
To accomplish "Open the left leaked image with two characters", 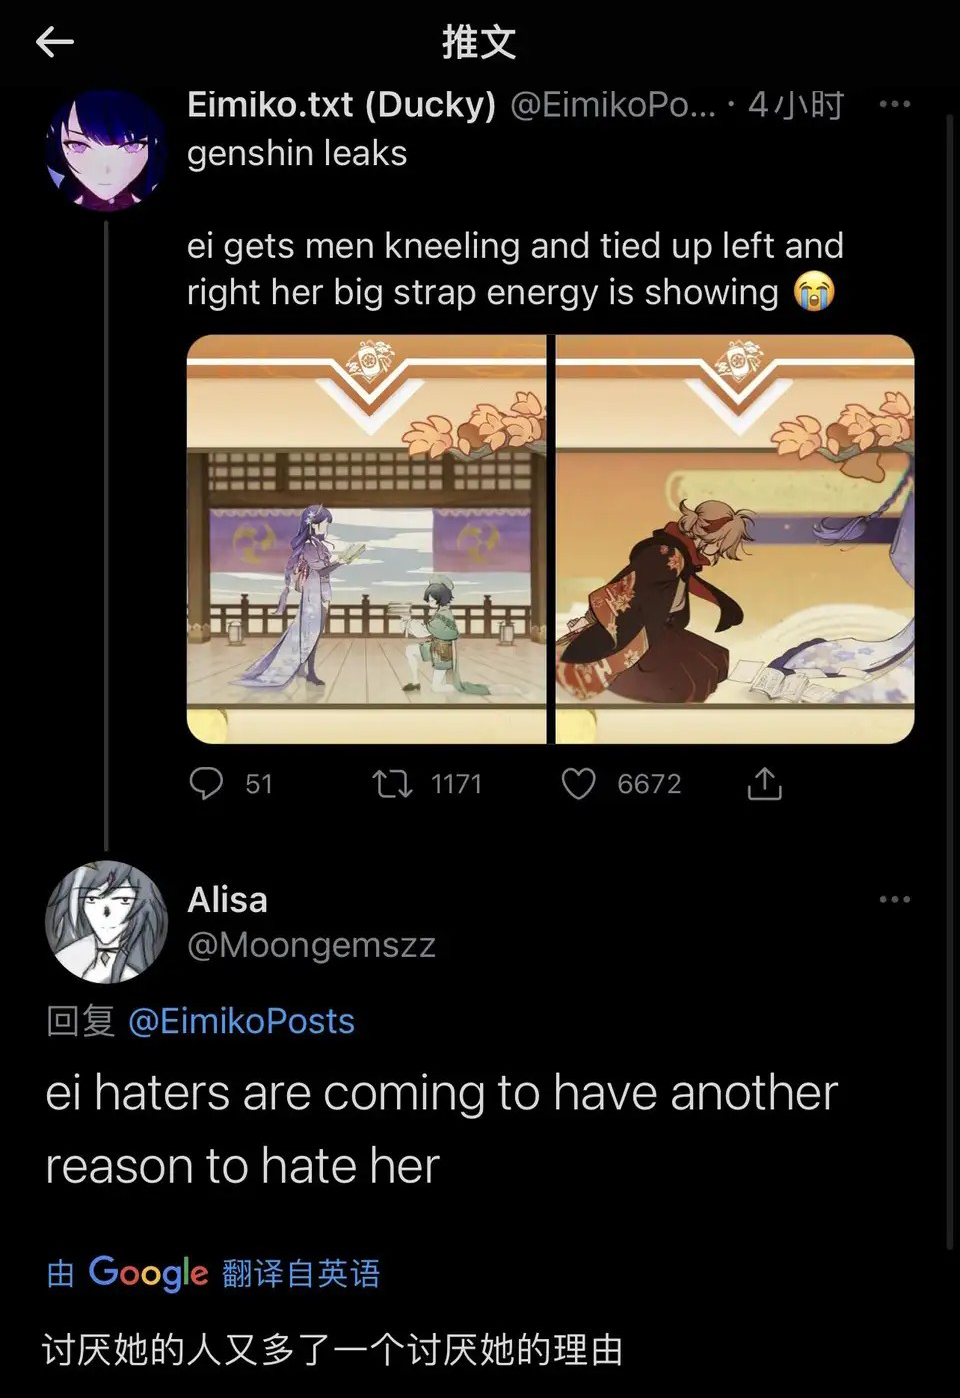I will point(366,539).
